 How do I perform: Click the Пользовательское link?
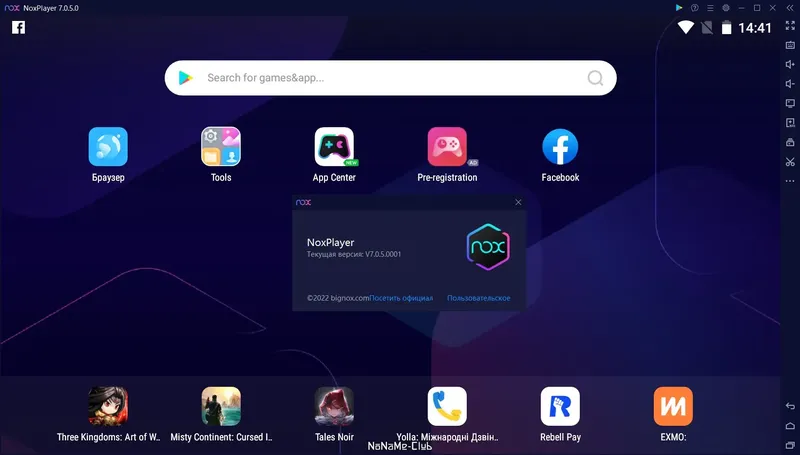(479, 298)
